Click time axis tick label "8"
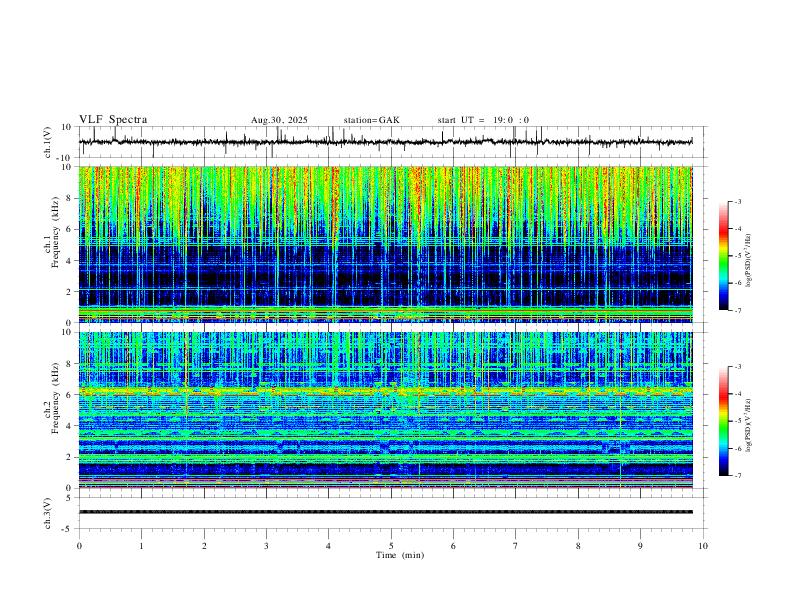The height and width of the screenshot is (612, 792). tap(578, 546)
